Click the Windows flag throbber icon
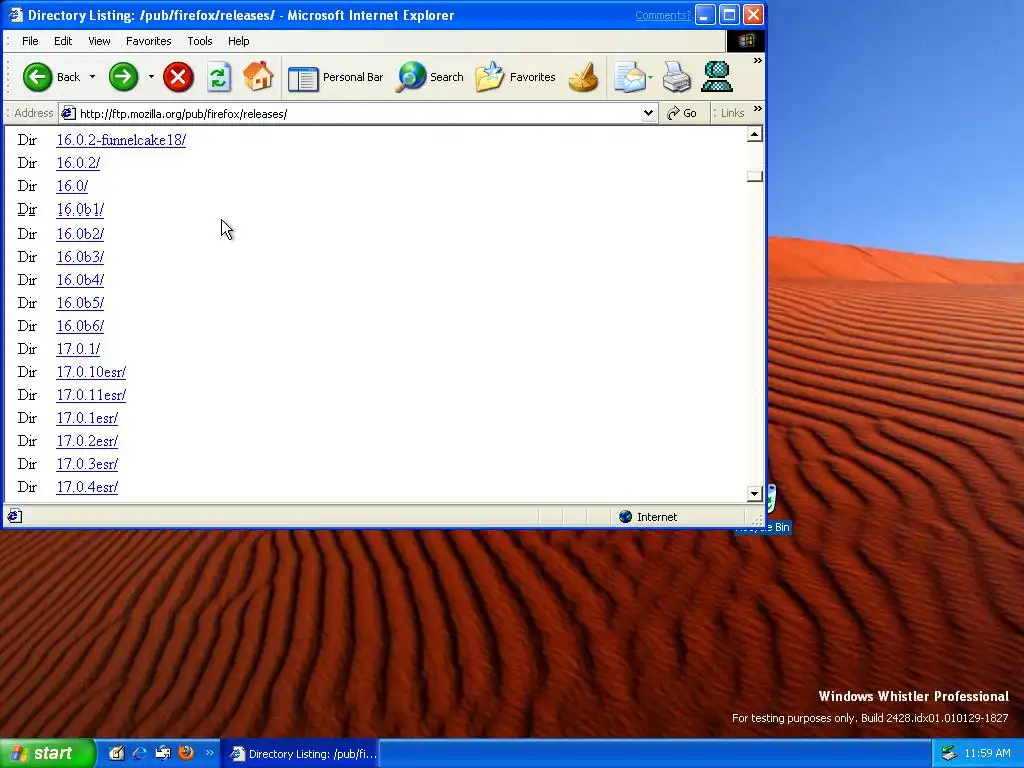 pos(746,41)
